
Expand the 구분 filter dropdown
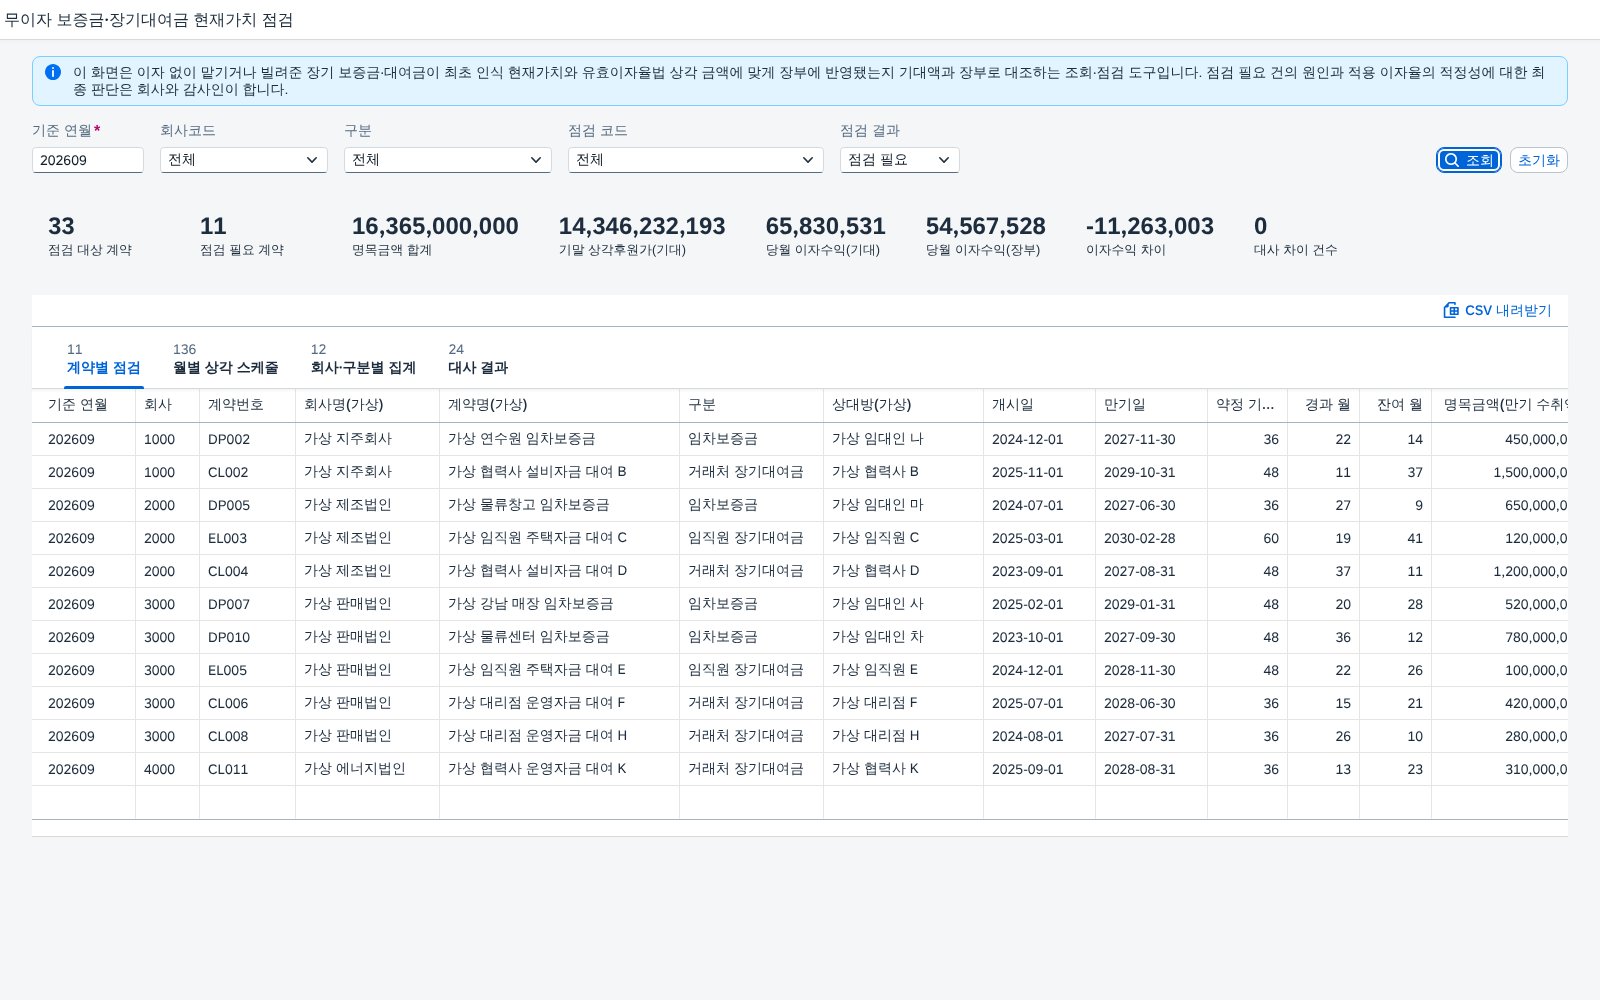point(448,160)
